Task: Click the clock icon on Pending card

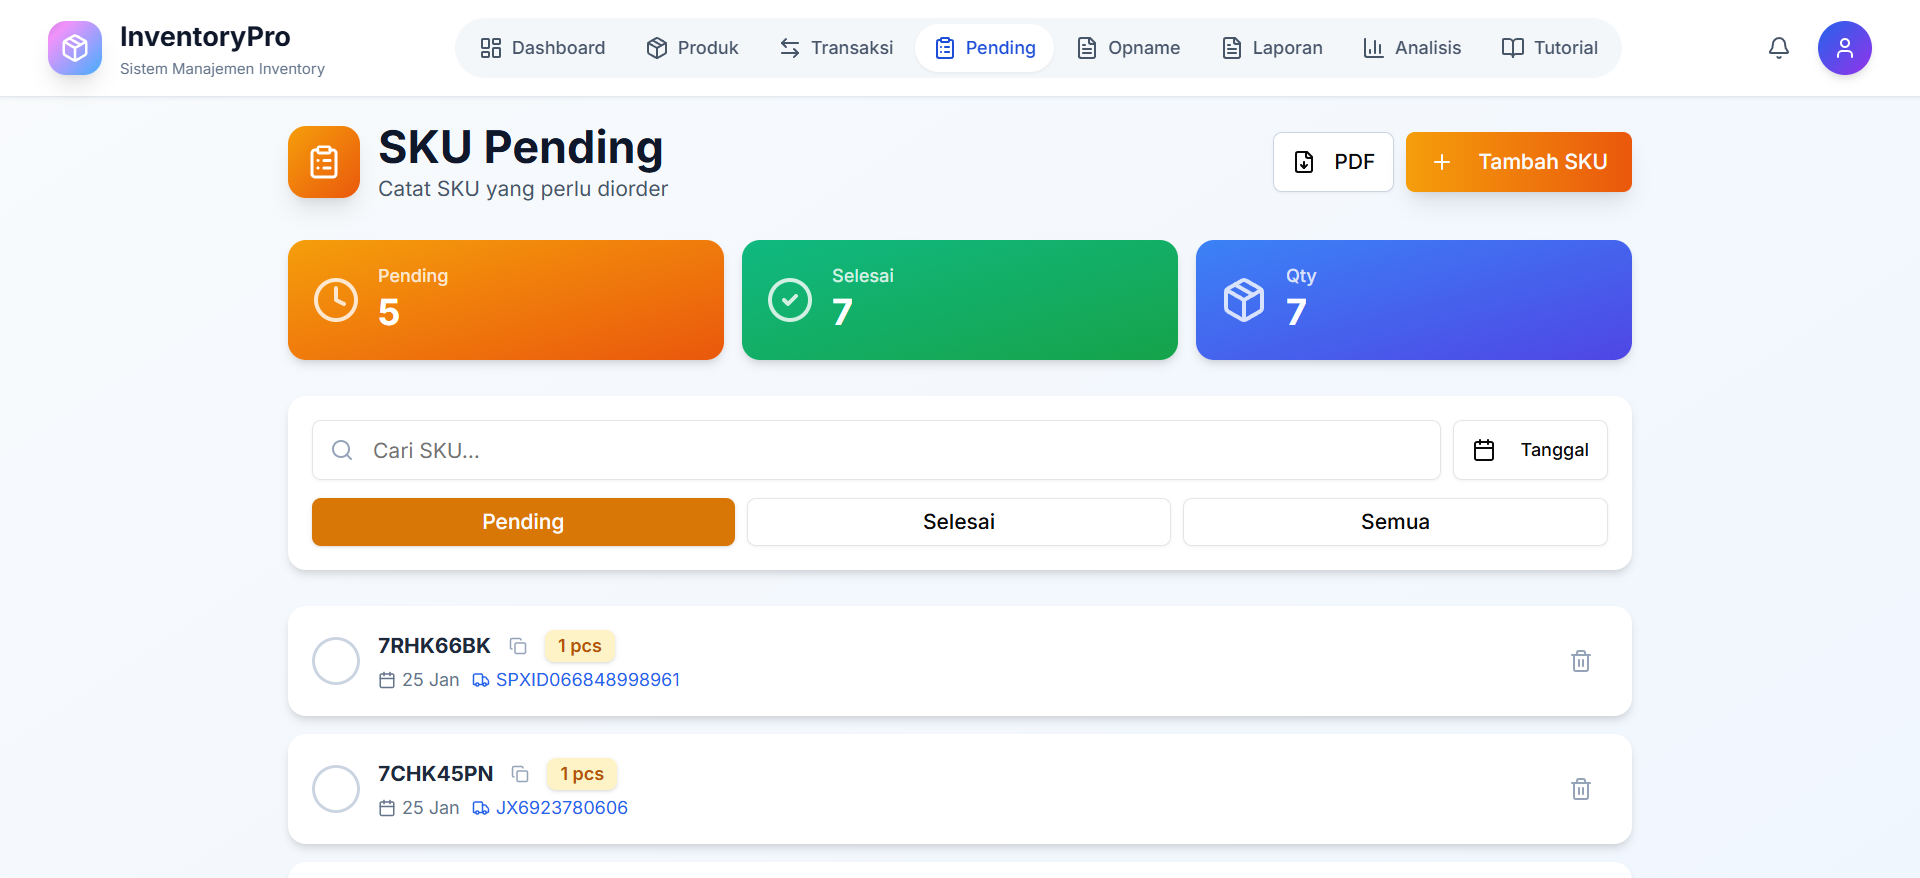Action: coord(336,300)
